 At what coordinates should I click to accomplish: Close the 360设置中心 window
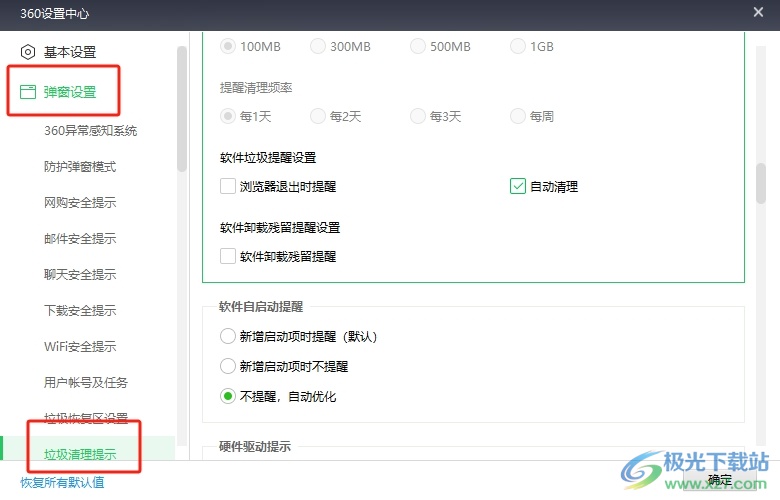758,12
